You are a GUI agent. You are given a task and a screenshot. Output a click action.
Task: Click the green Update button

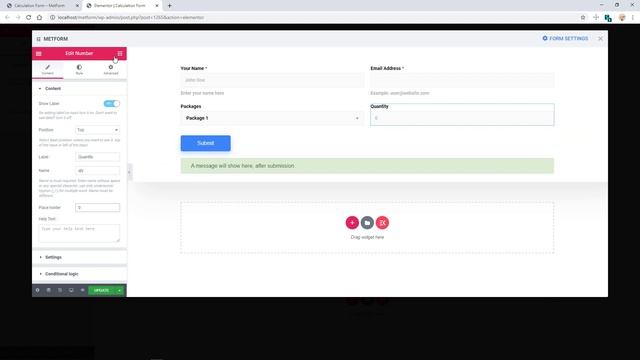102,290
